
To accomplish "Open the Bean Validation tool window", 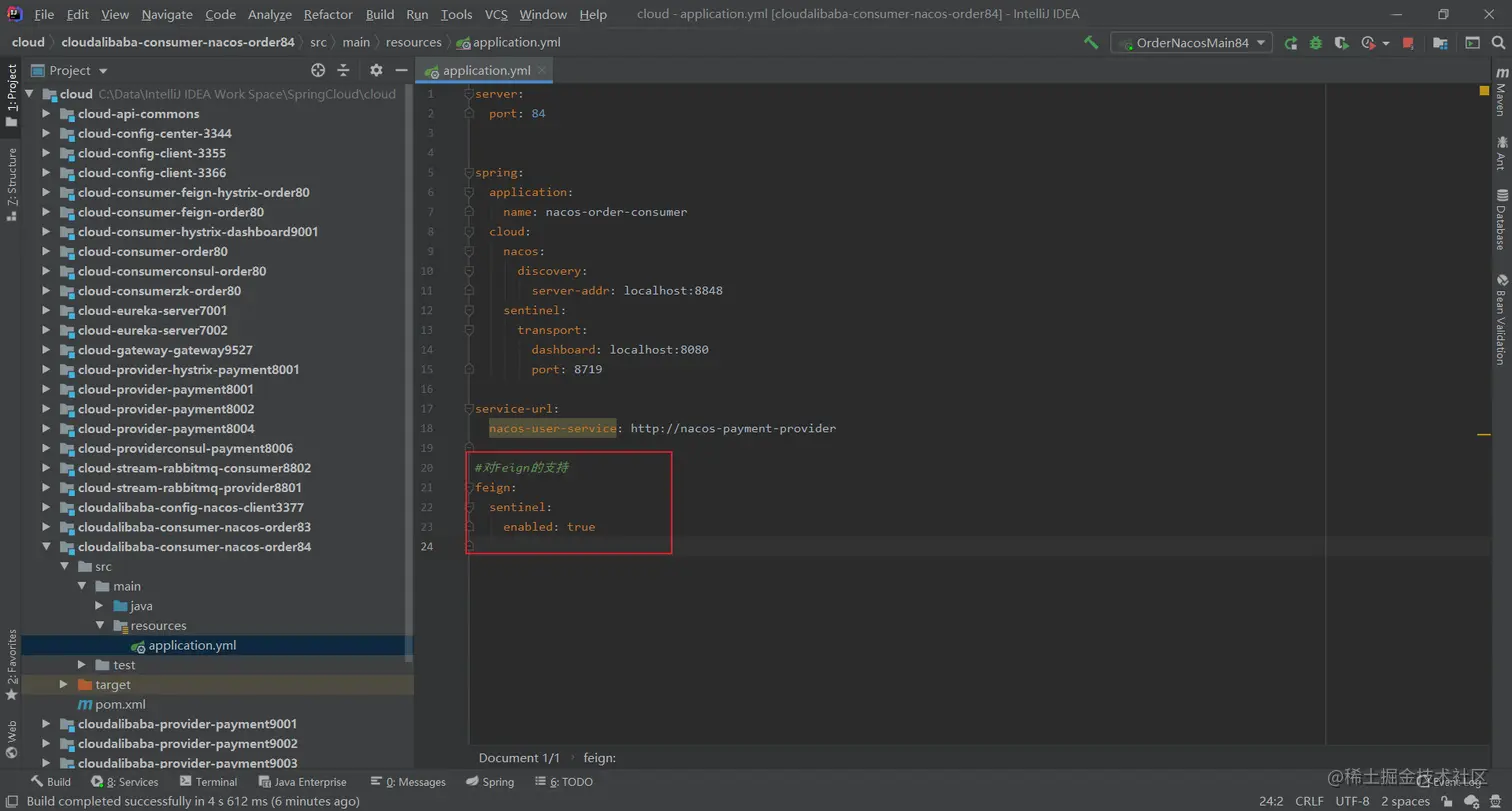I will (1500, 319).
